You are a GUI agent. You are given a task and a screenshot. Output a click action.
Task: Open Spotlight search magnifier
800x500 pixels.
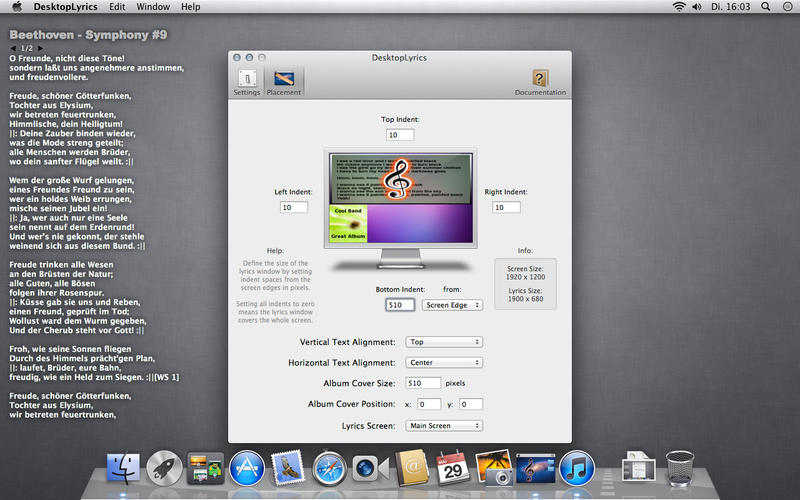(x=766, y=7)
